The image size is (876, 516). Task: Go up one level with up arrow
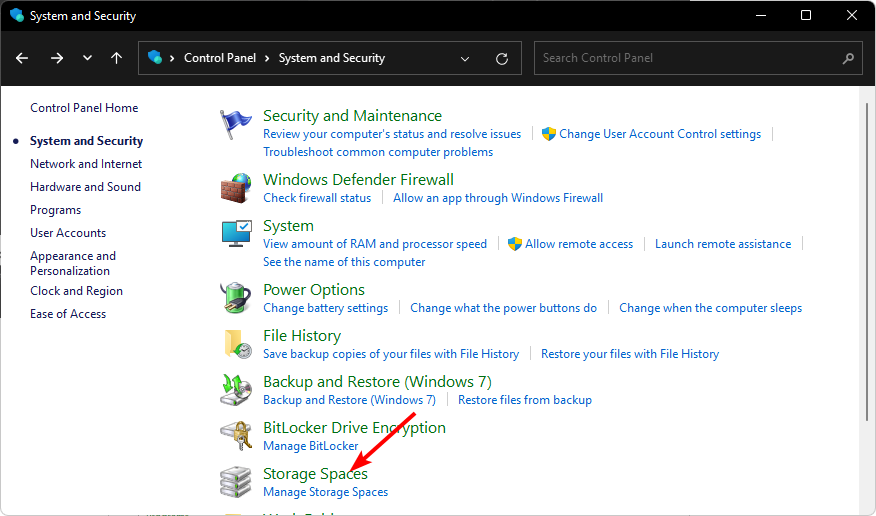(116, 58)
